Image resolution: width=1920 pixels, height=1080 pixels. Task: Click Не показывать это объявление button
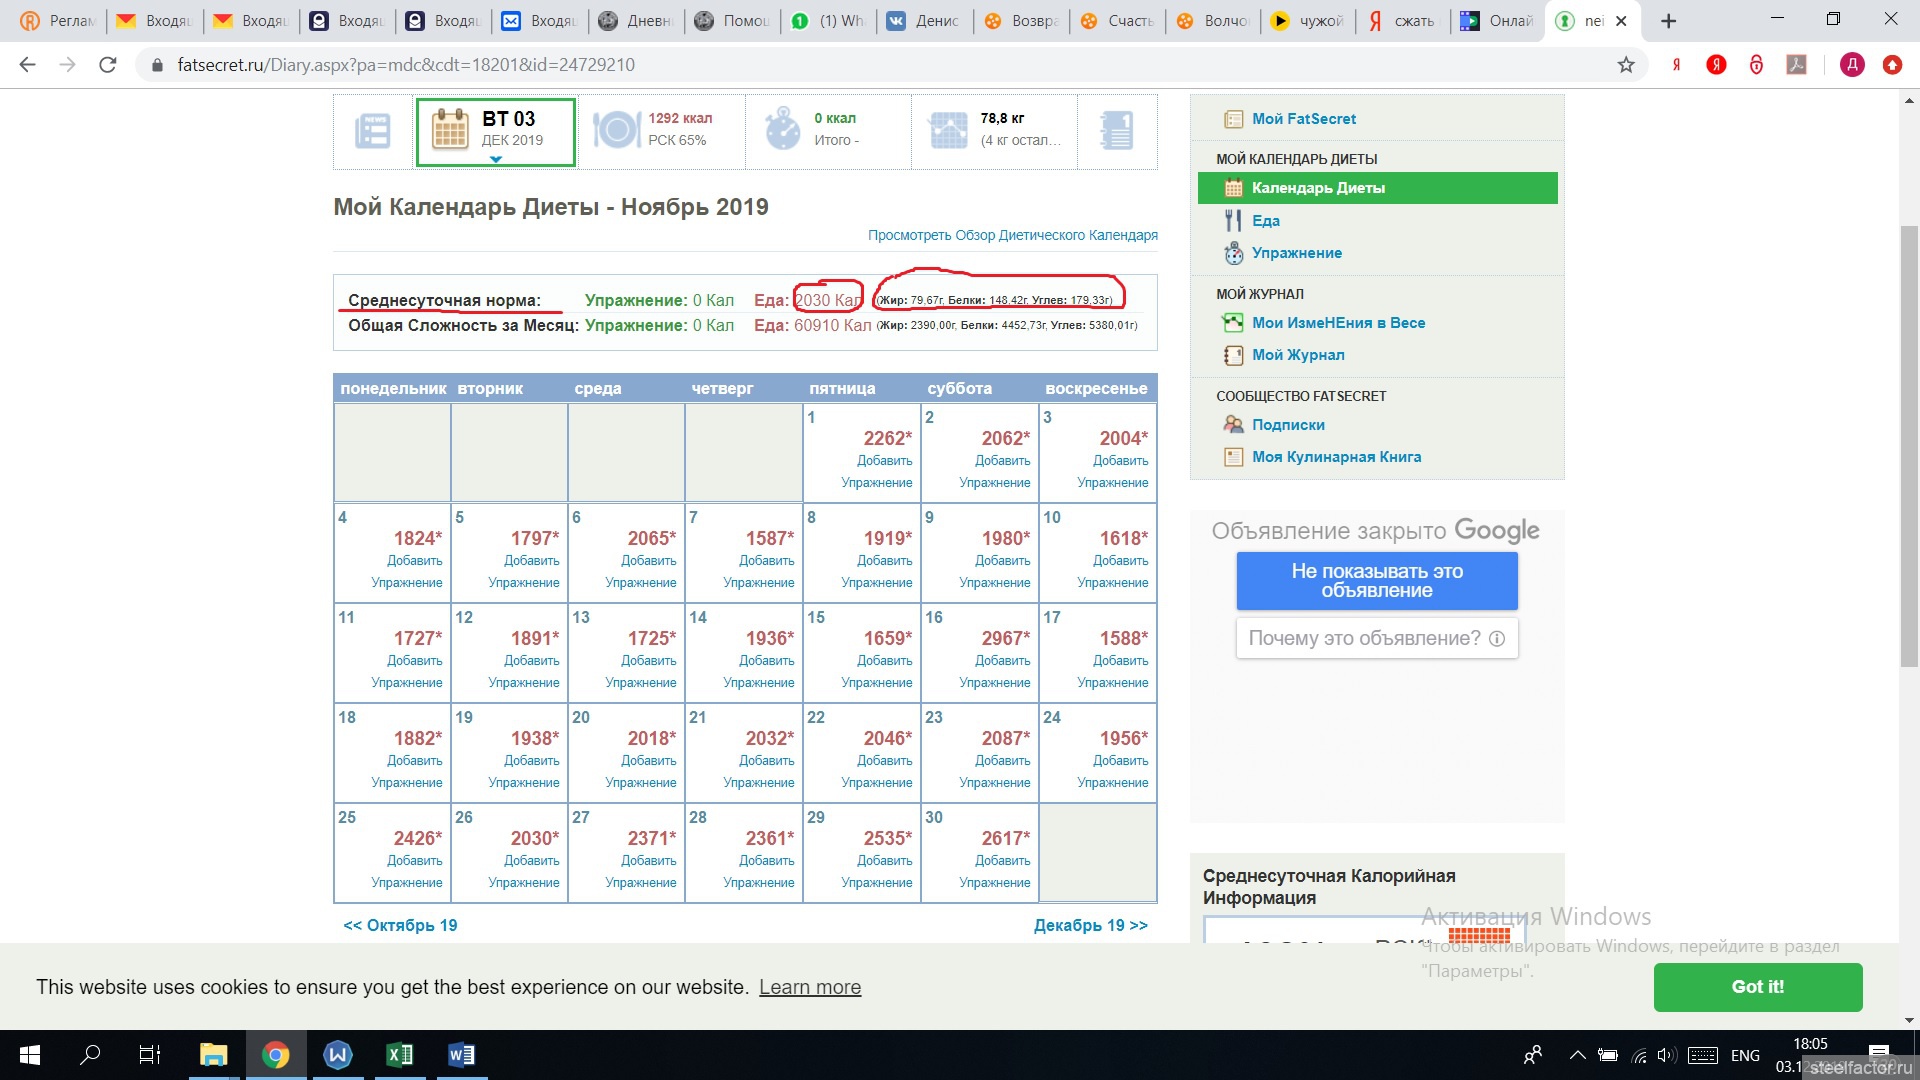pos(1376,581)
